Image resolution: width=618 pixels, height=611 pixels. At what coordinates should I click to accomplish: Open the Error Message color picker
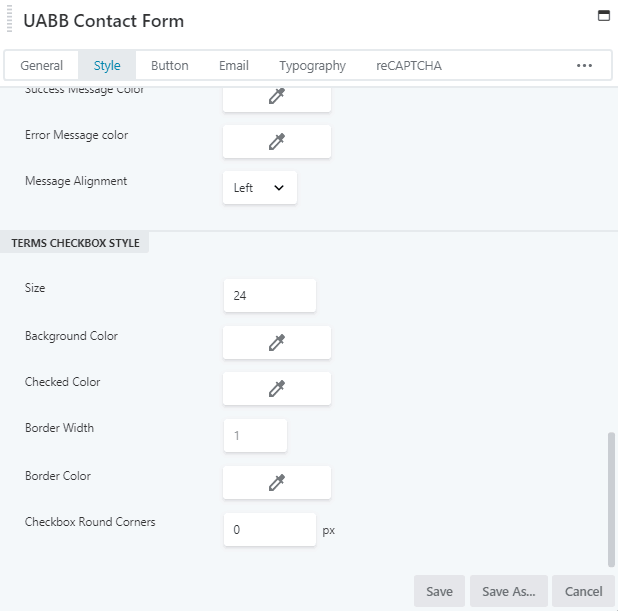point(276,142)
